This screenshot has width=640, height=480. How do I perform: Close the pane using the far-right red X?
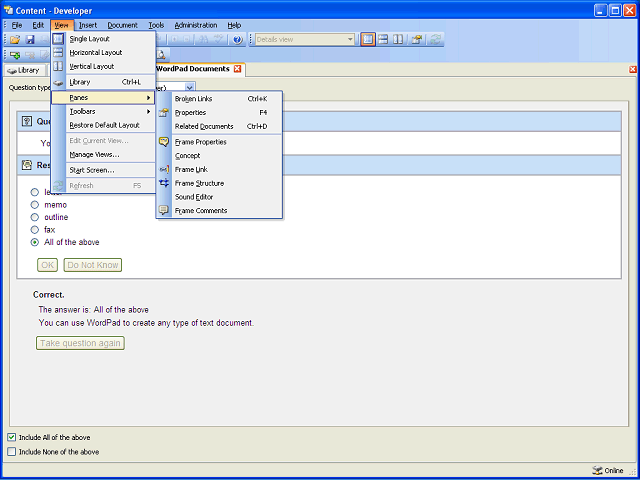pyautogui.click(x=633, y=70)
